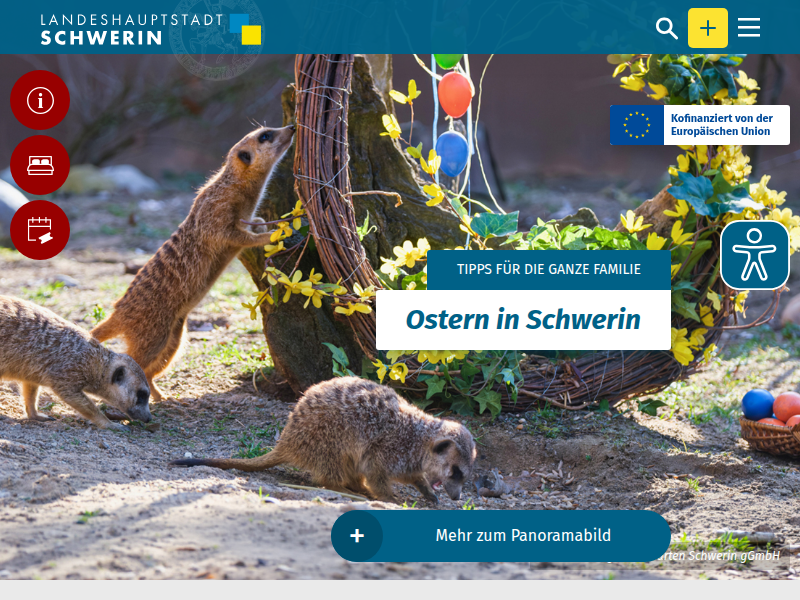Open the EU co-financing banner
The image size is (800, 600).
699,125
